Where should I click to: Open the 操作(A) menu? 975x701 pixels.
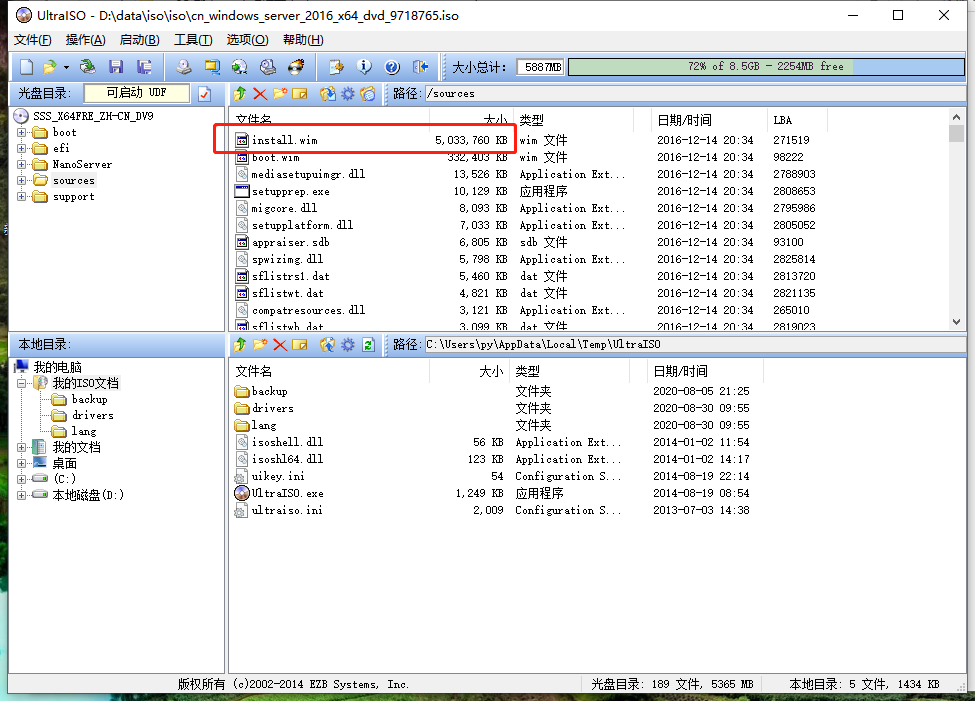click(x=85, y=40)
